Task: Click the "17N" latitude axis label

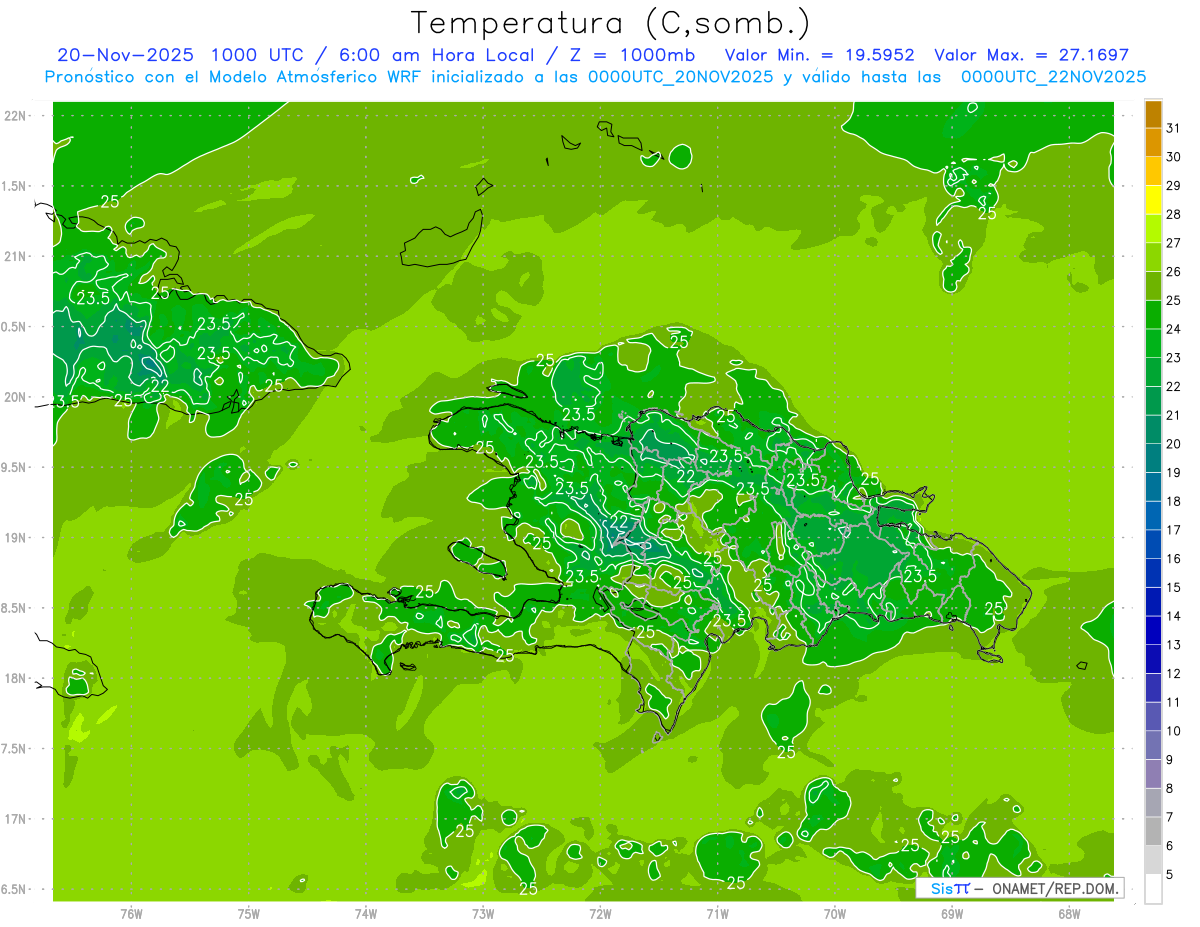Action: (x=16, y=819)
